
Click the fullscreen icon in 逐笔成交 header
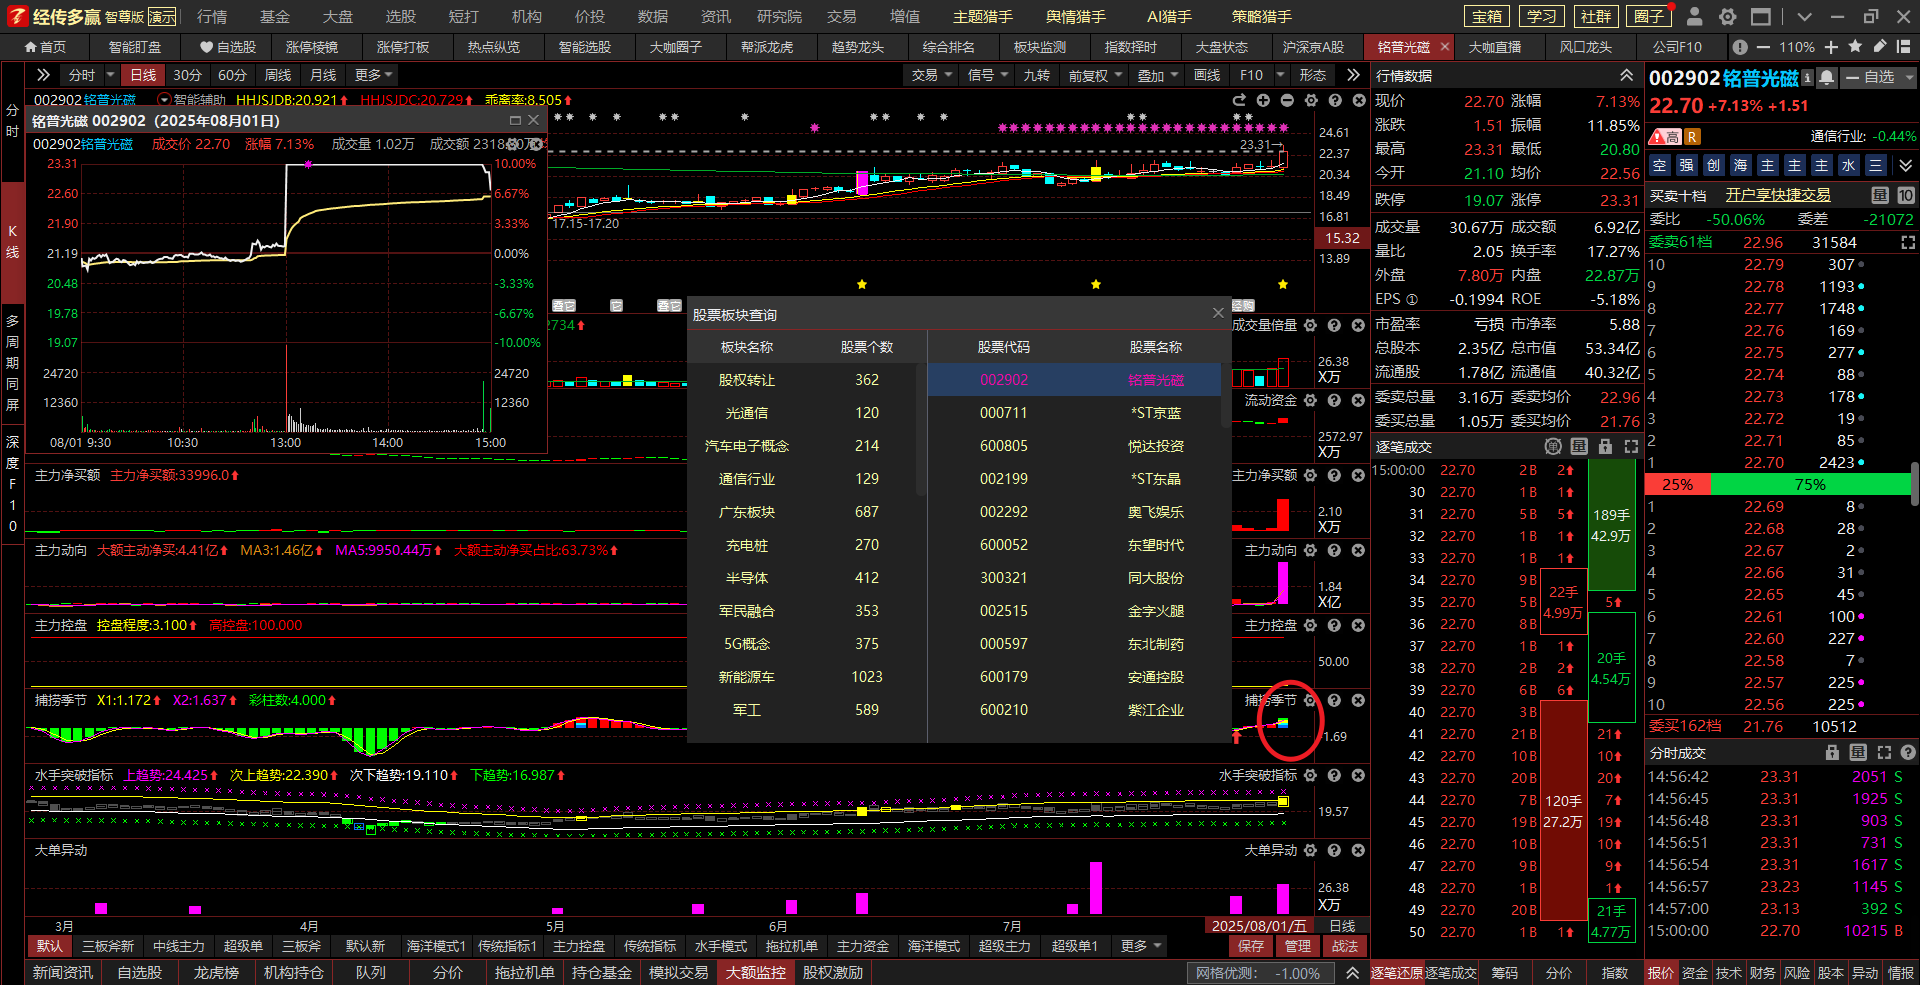[1631, 446]
